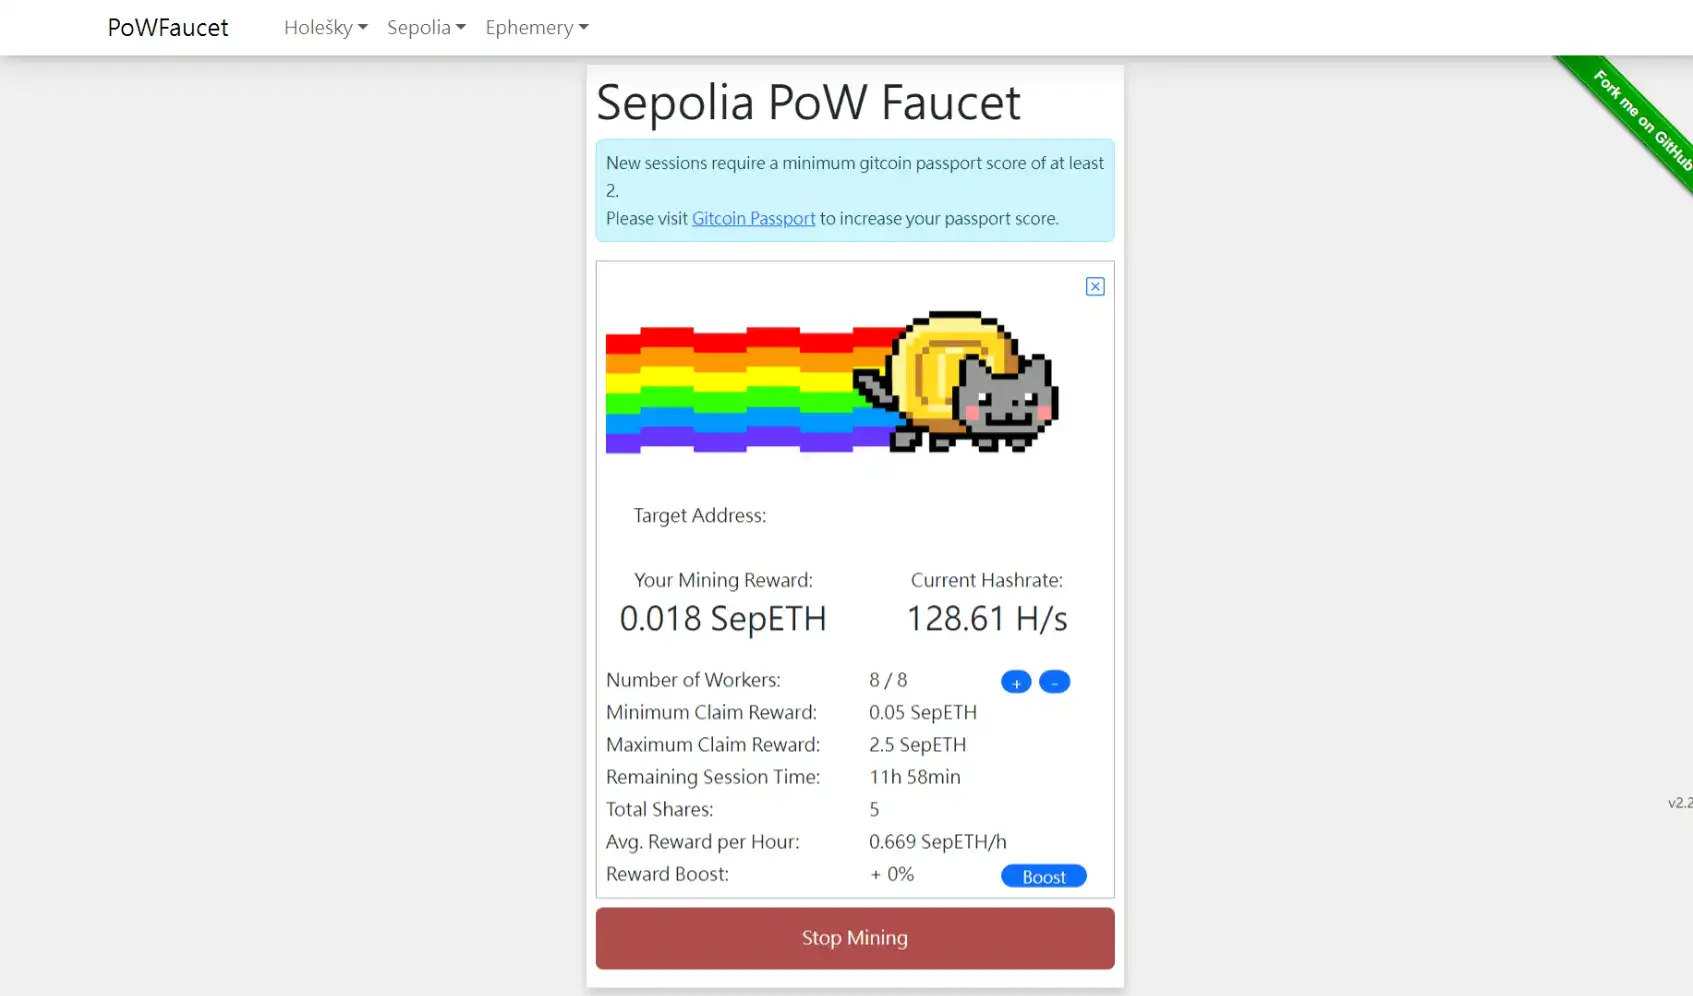Click the 0.669 SepETH/h average reward value

[938, 841]
